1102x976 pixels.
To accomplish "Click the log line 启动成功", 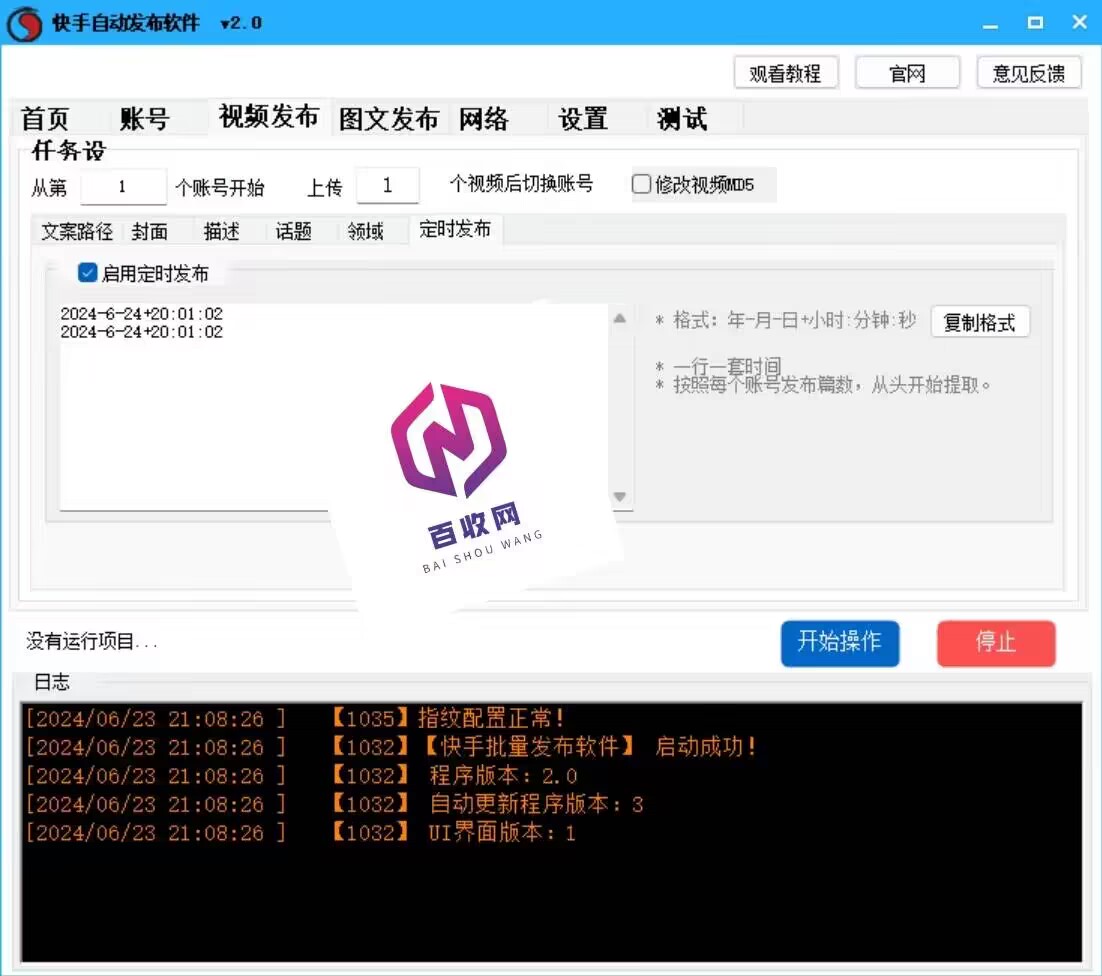I will (x=391, y=746).
